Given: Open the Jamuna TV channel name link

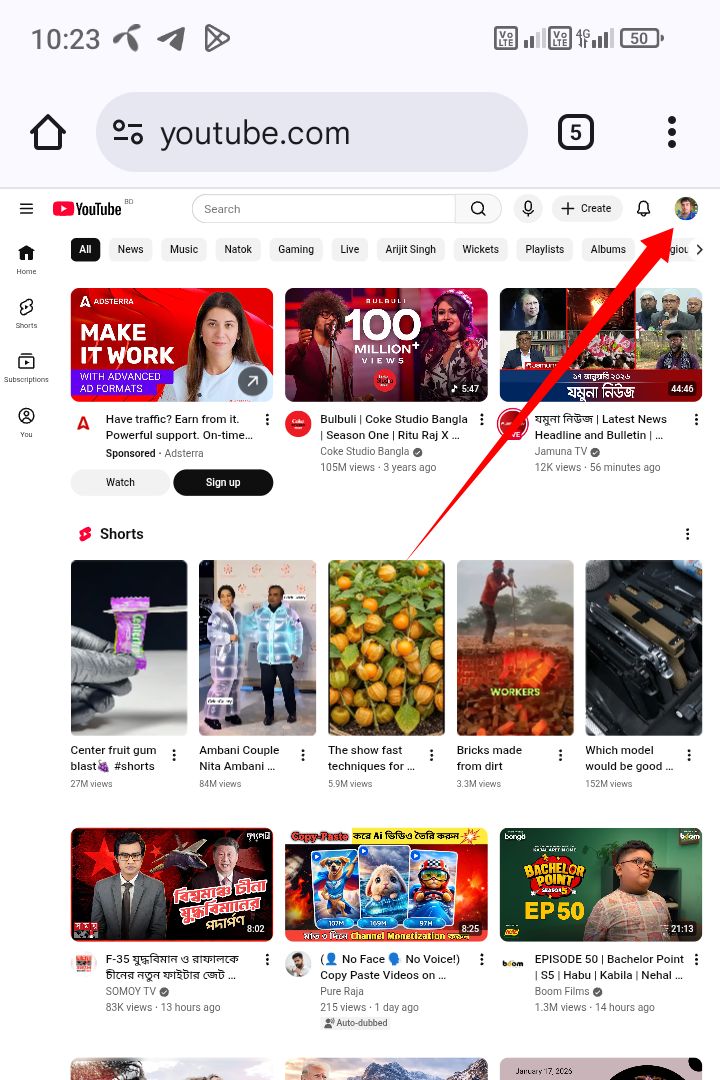Looking at the screenshot, I should click(x=561, y=451).
